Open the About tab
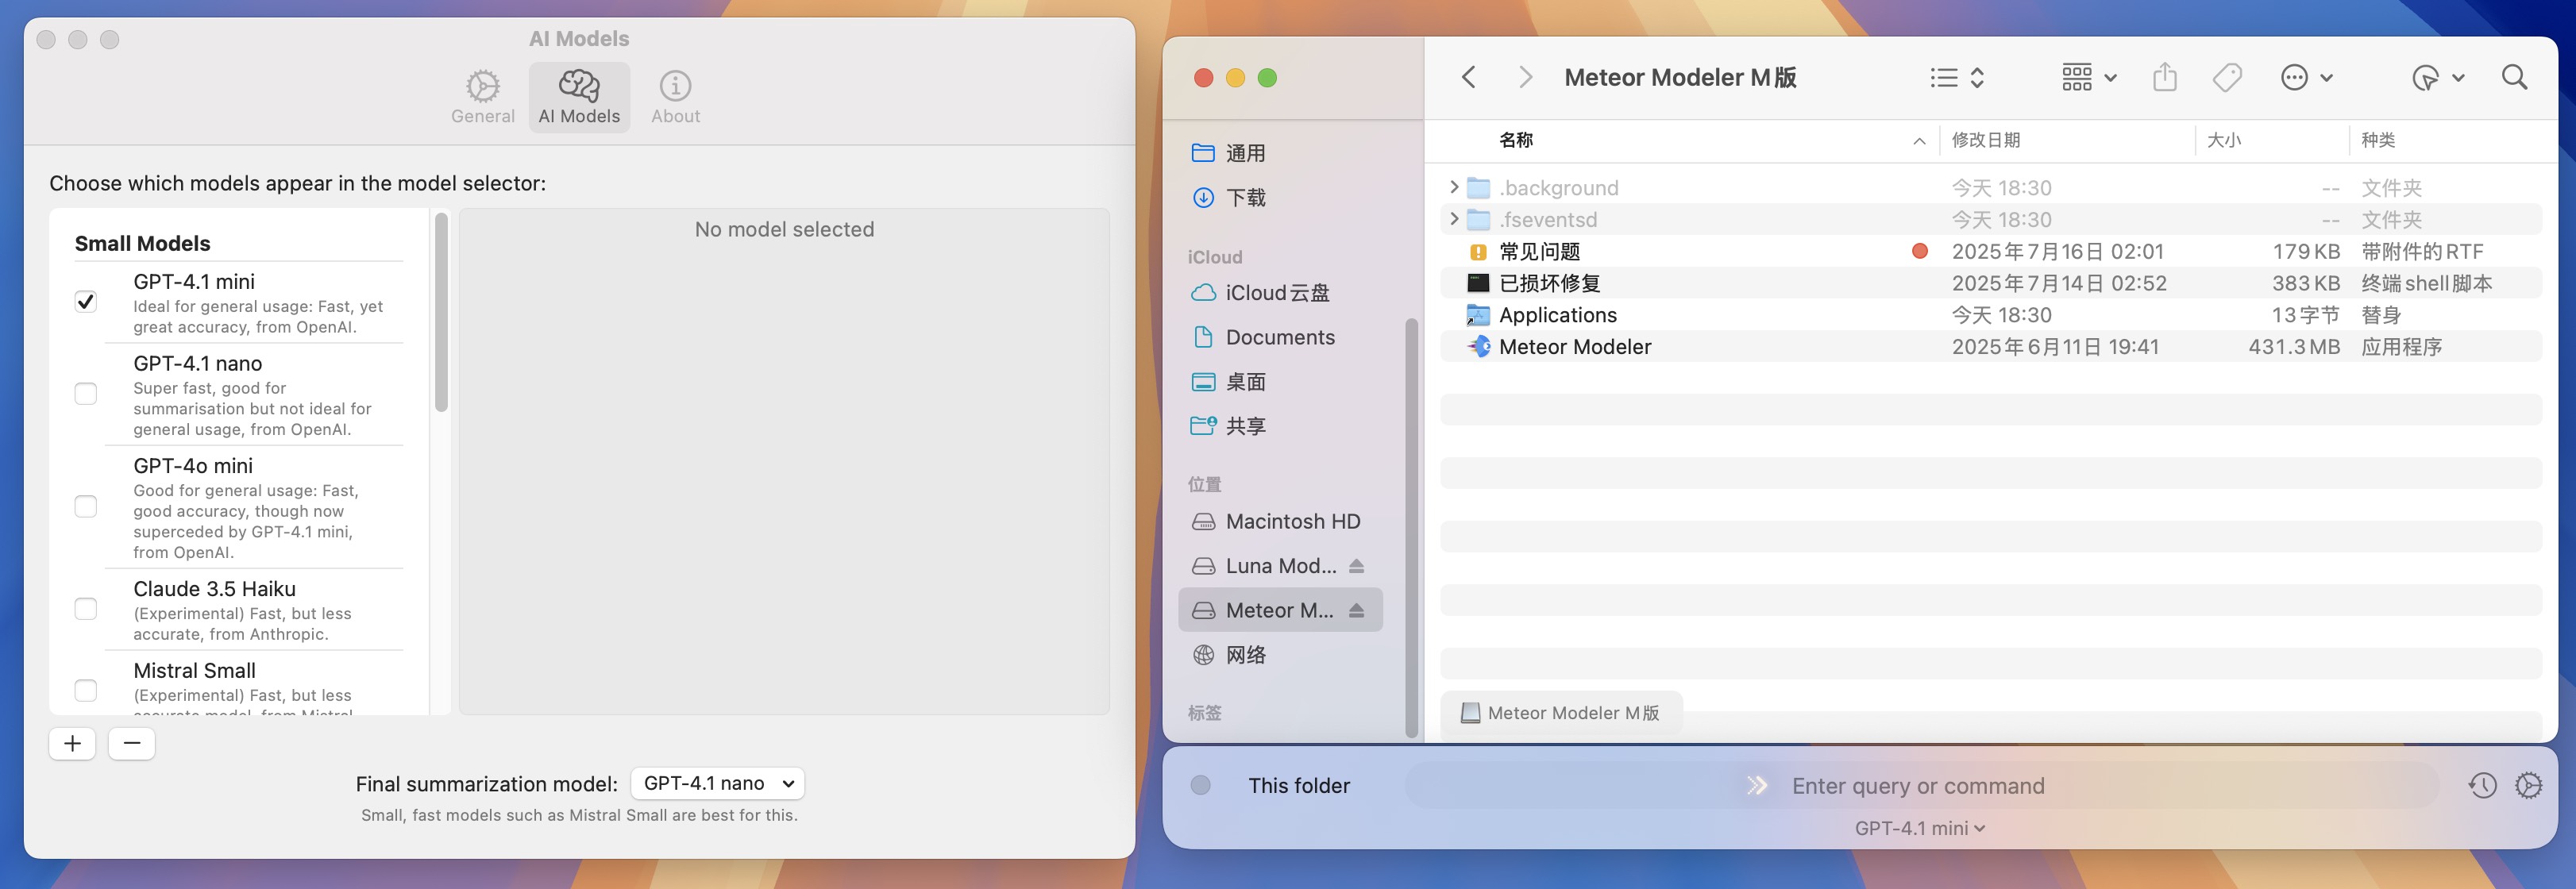Image resolution: width=2576 pixels, height=889 pixels. point(675,97)
